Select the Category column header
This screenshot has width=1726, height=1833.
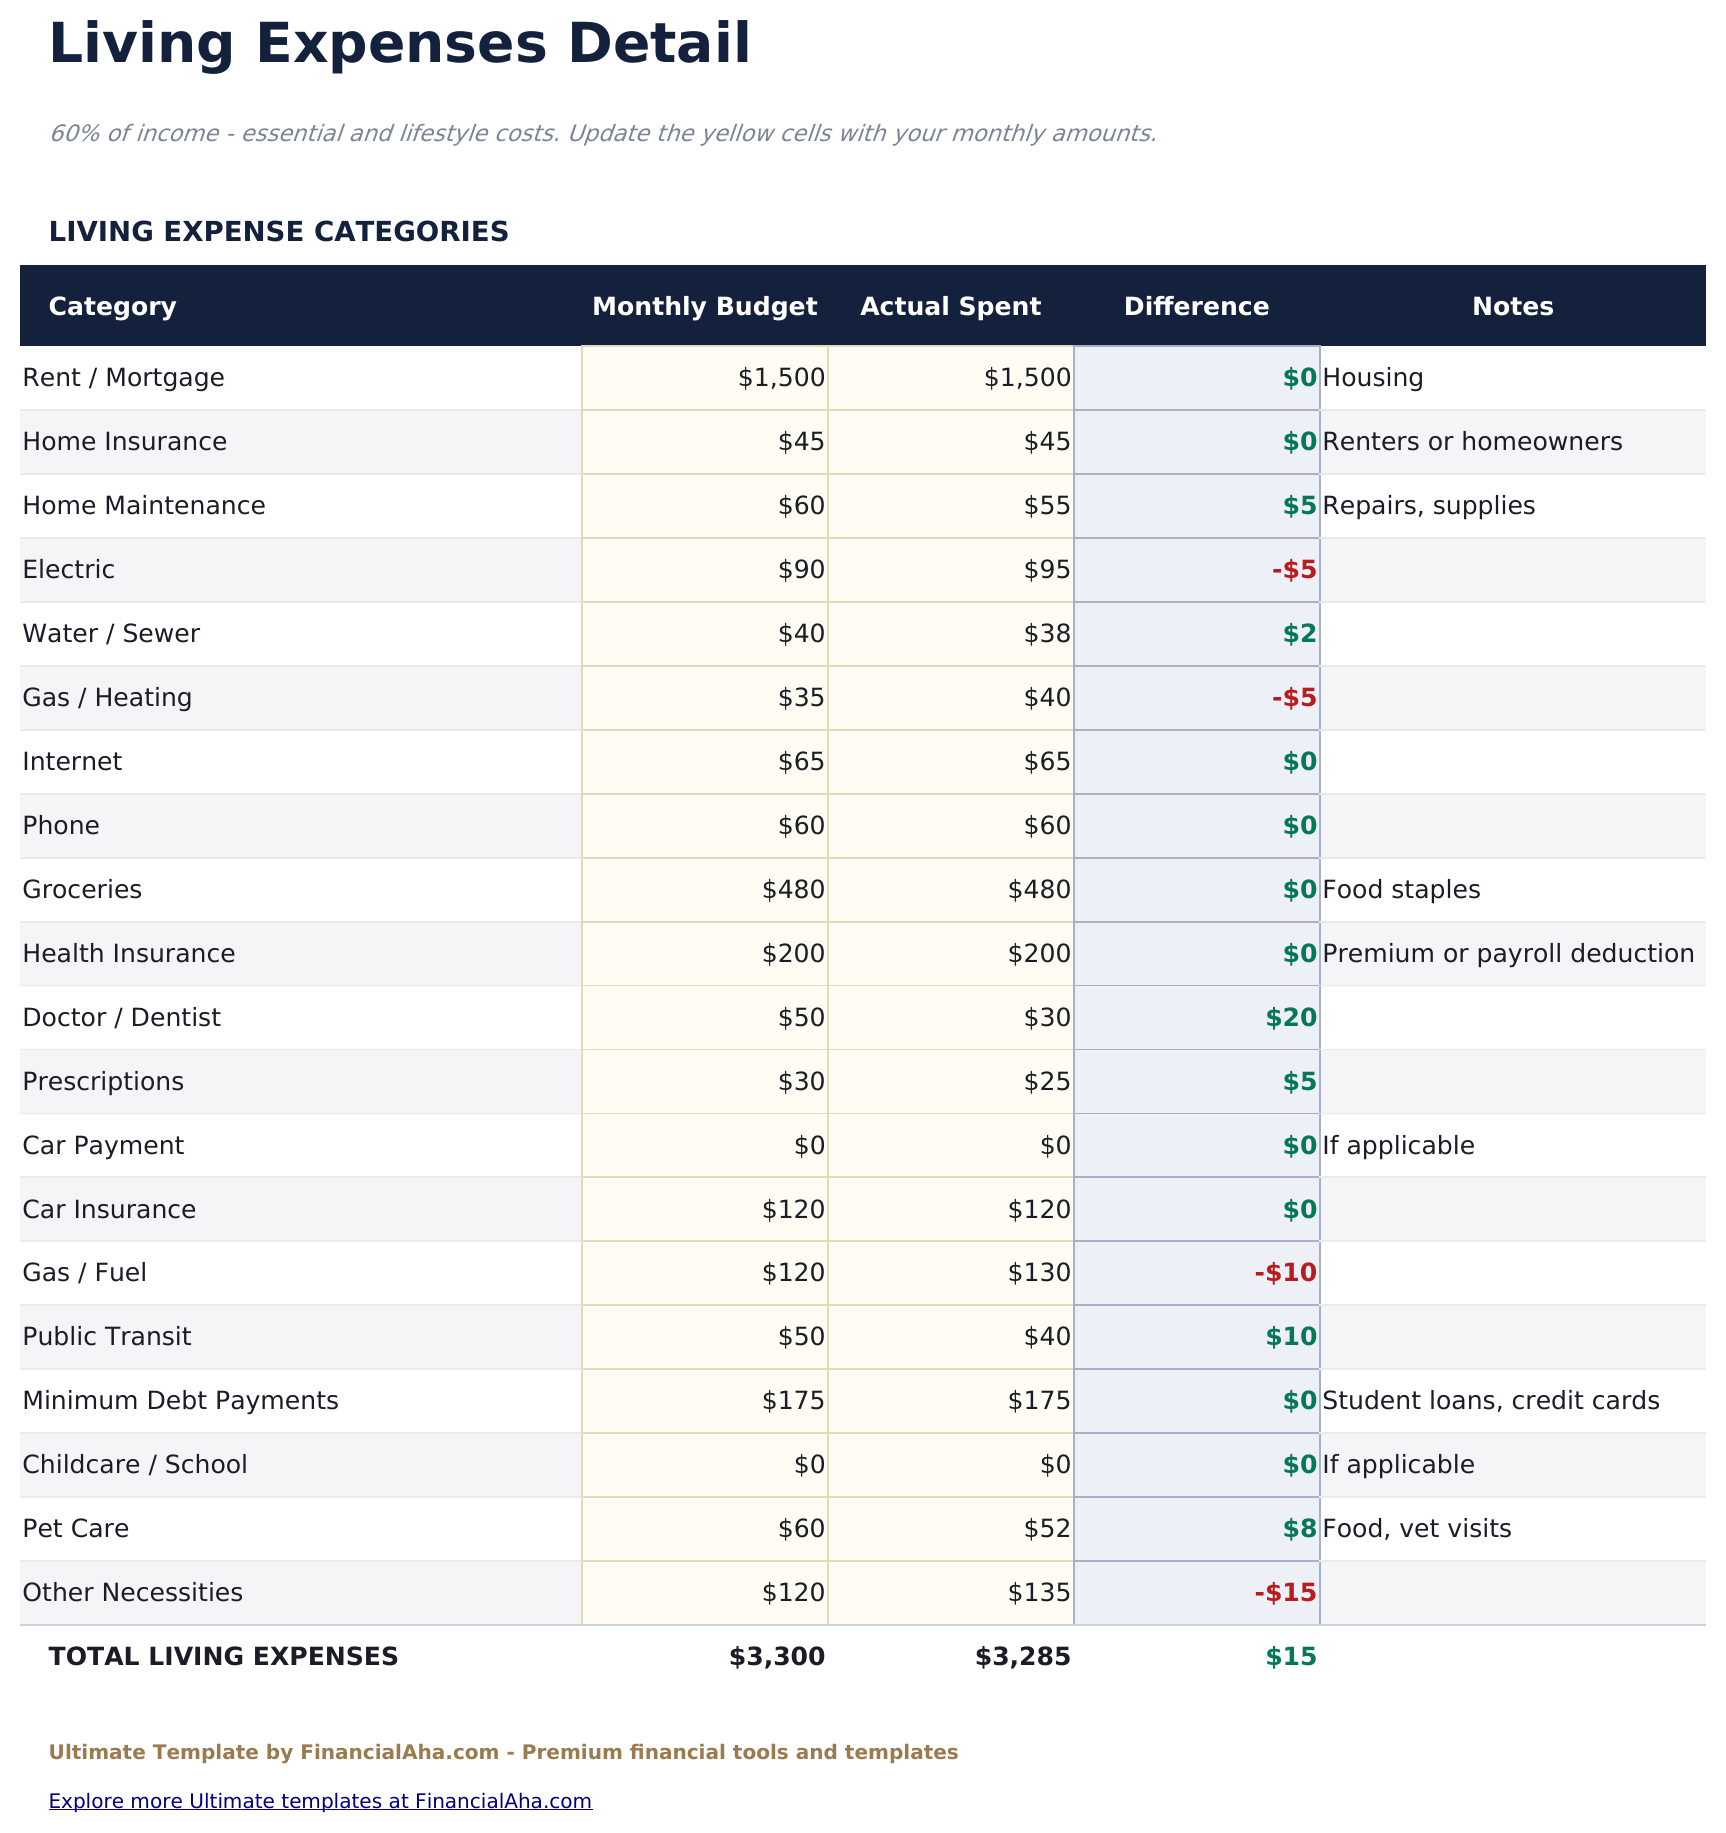pos(111,306)
